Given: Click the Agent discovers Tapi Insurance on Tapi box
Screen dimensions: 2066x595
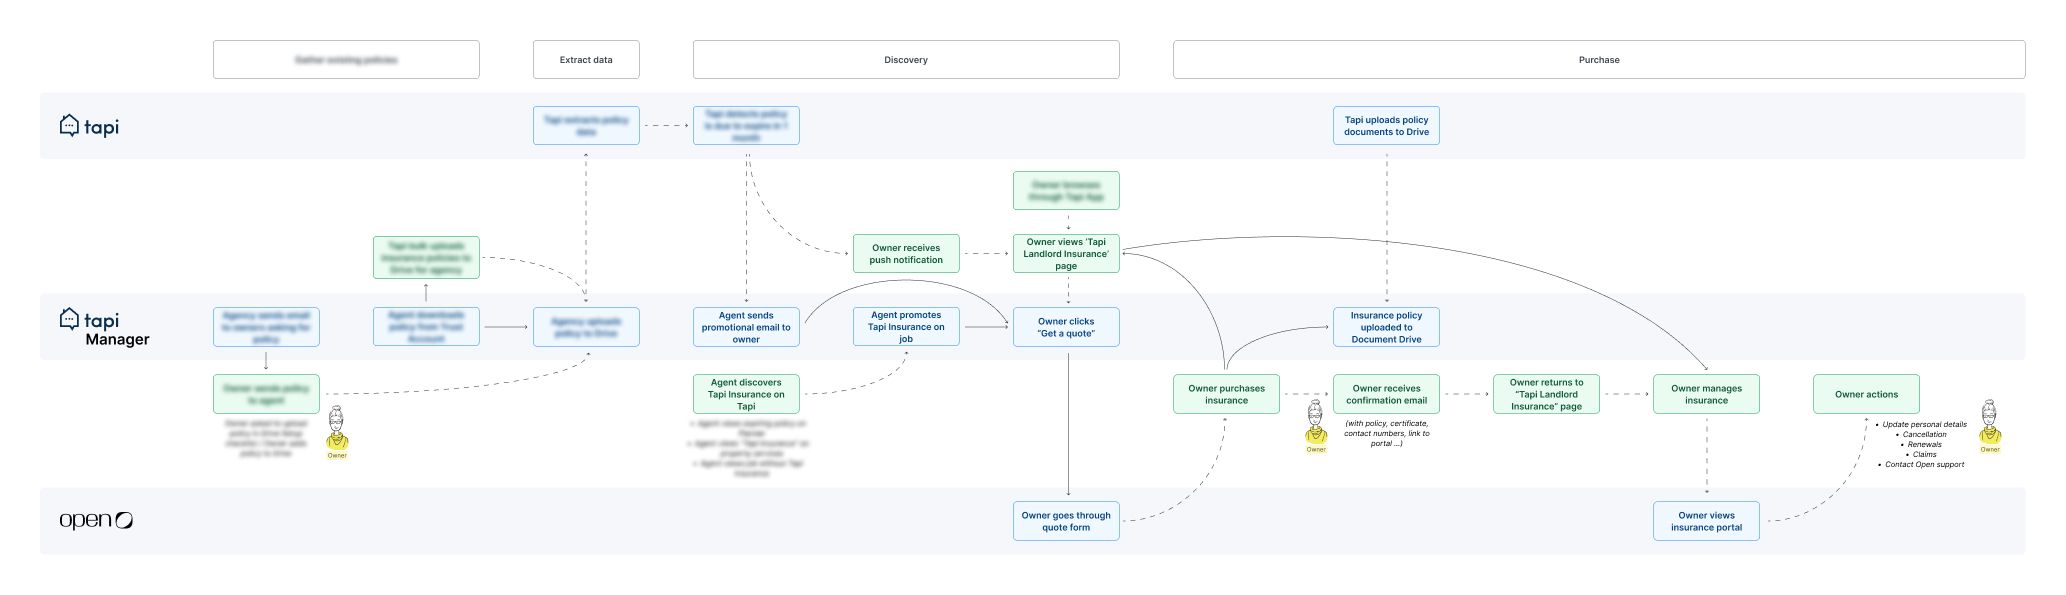Looking at the screenshot, I should pos(746,394).
